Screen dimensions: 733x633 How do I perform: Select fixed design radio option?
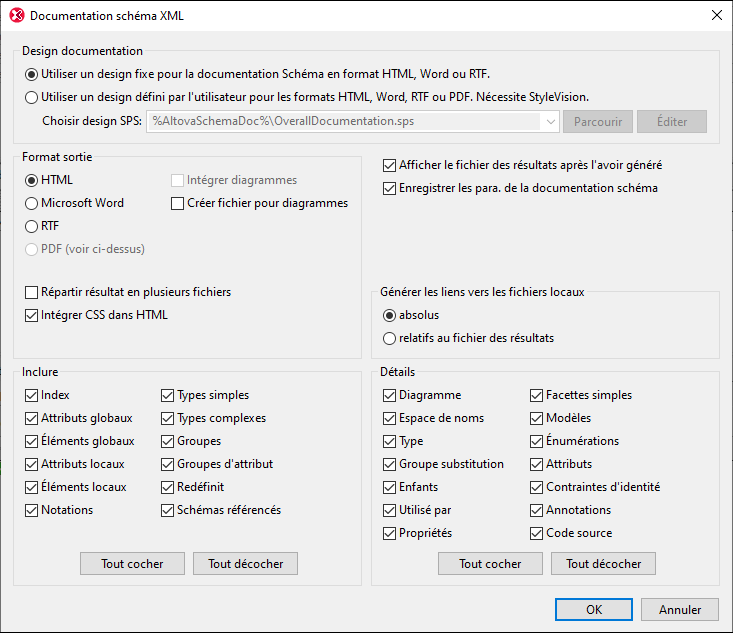[x=32, y=74]
